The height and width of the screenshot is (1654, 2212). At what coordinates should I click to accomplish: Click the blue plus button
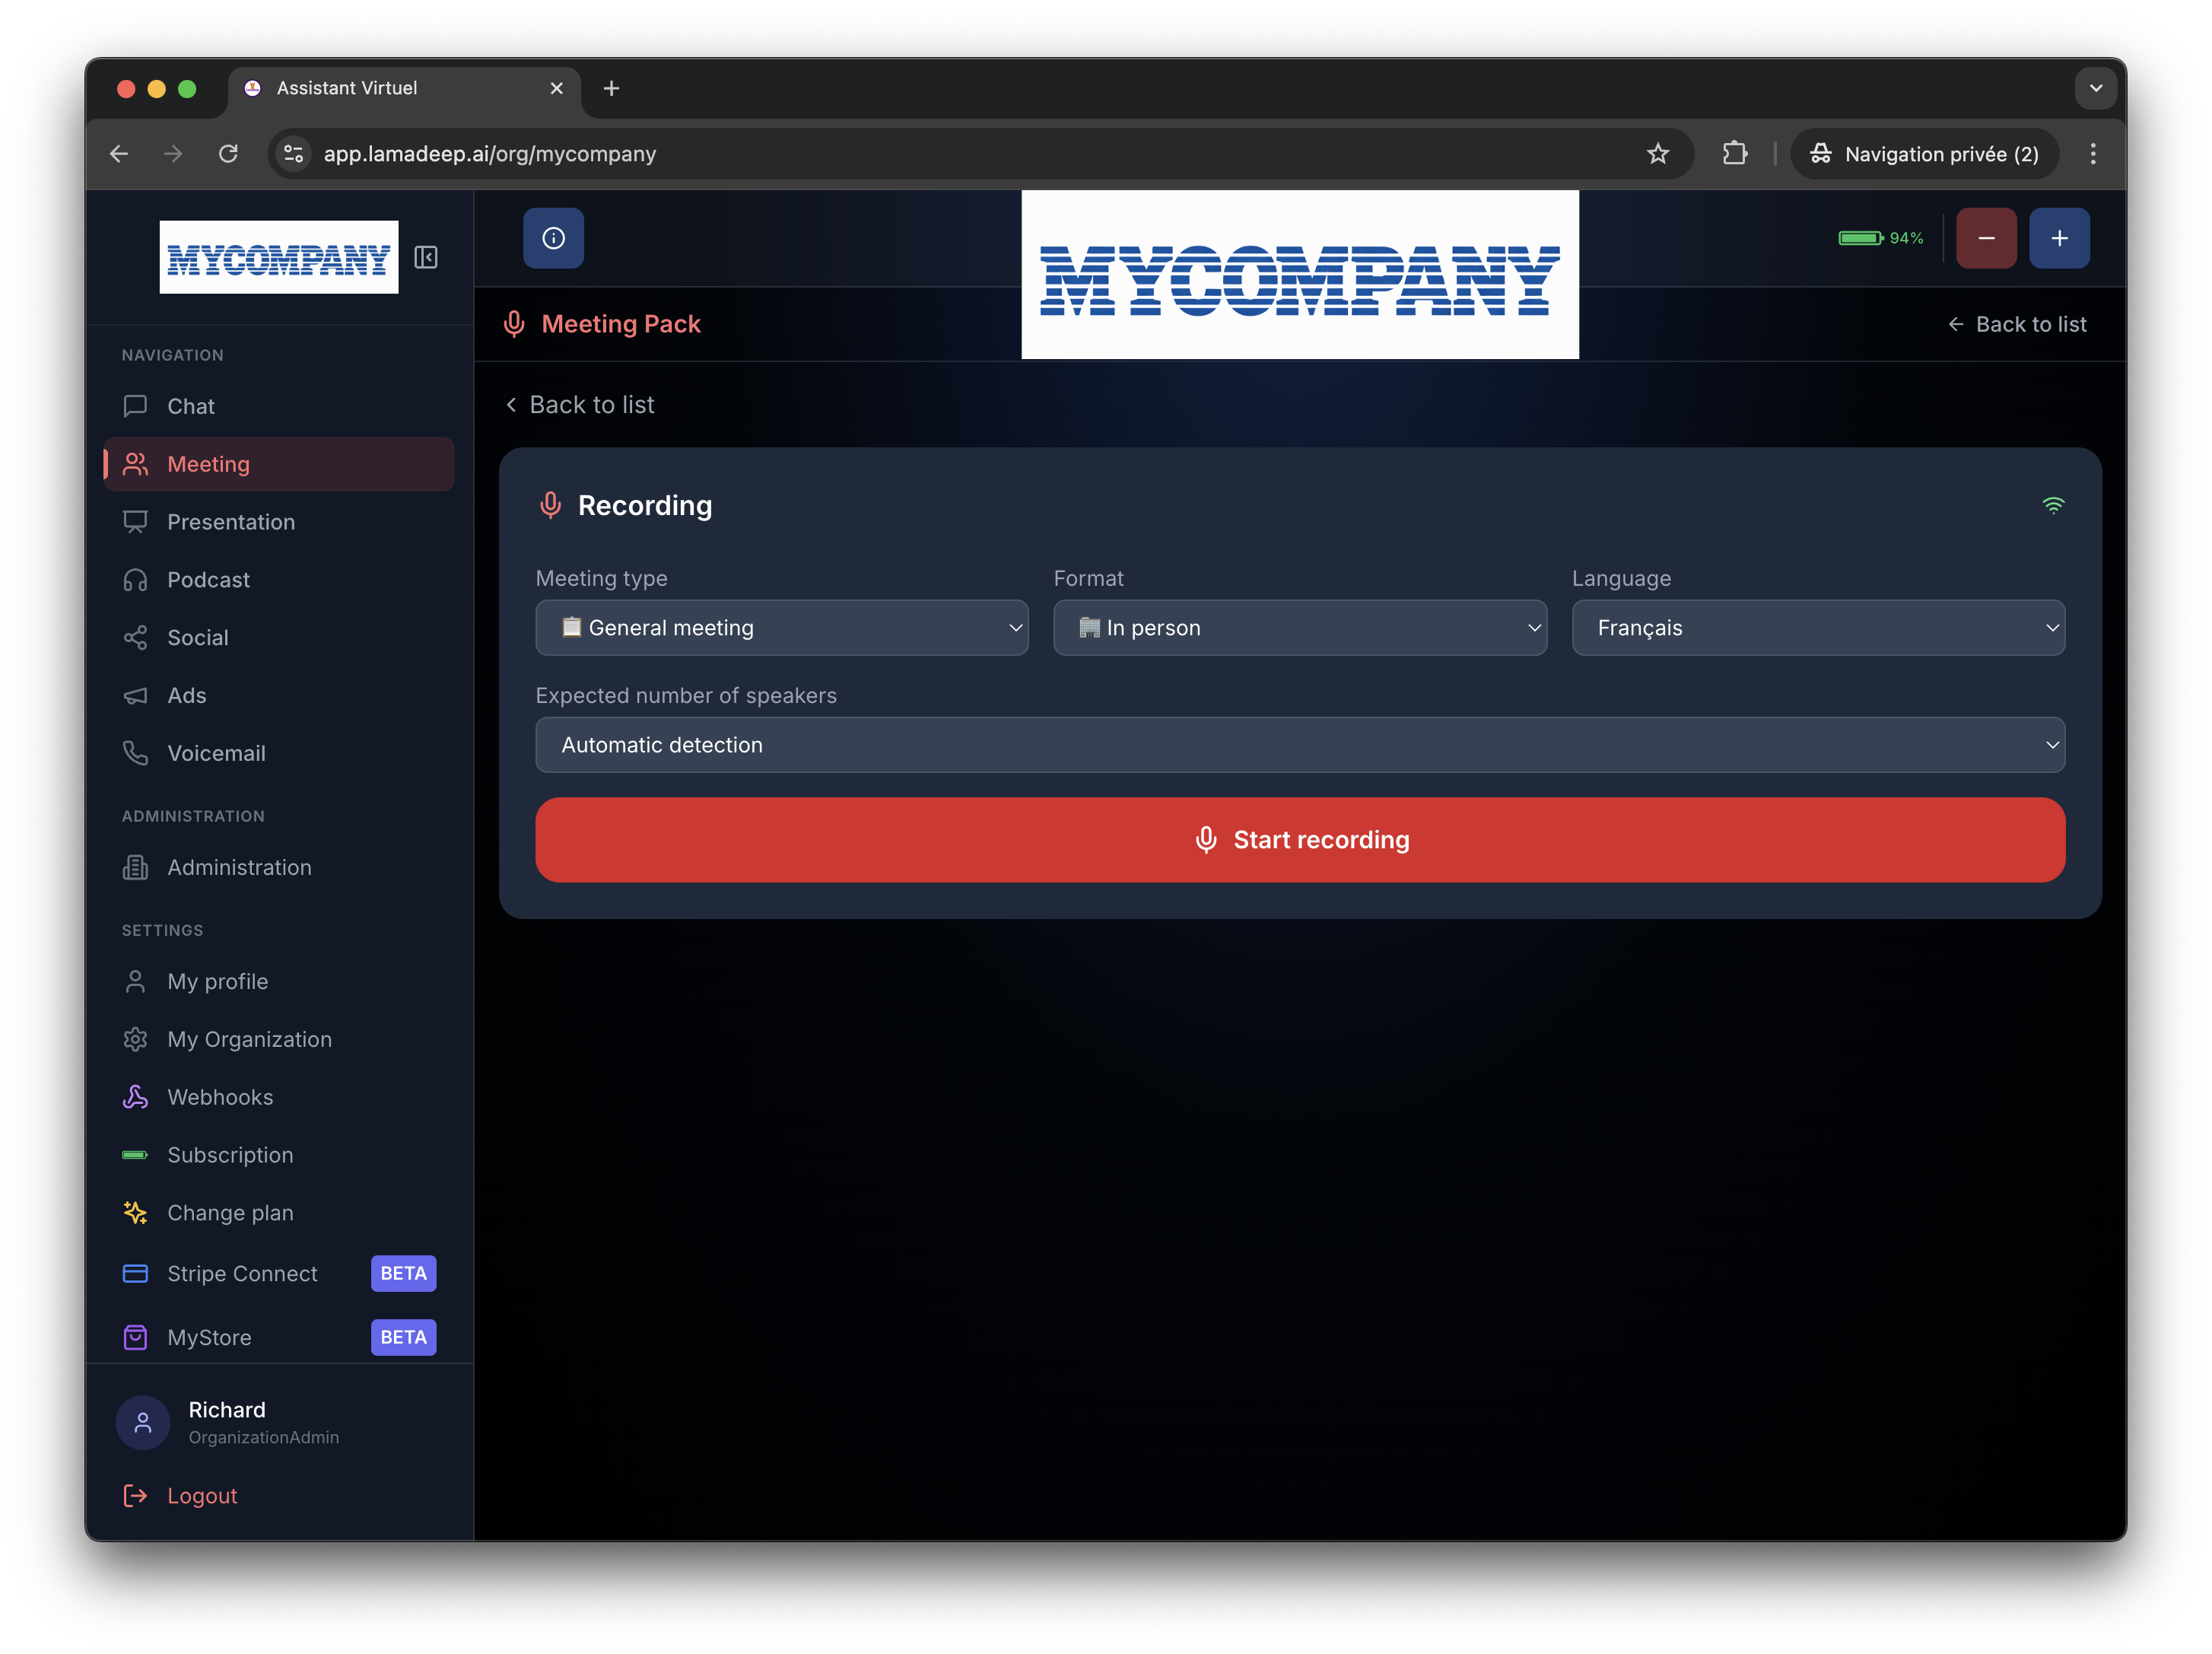[2059, 238]
